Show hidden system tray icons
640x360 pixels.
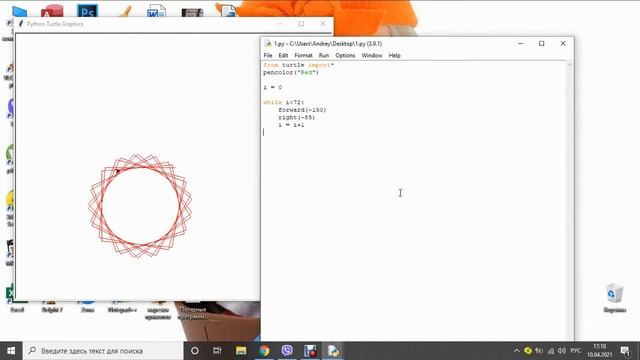point(516,351)
